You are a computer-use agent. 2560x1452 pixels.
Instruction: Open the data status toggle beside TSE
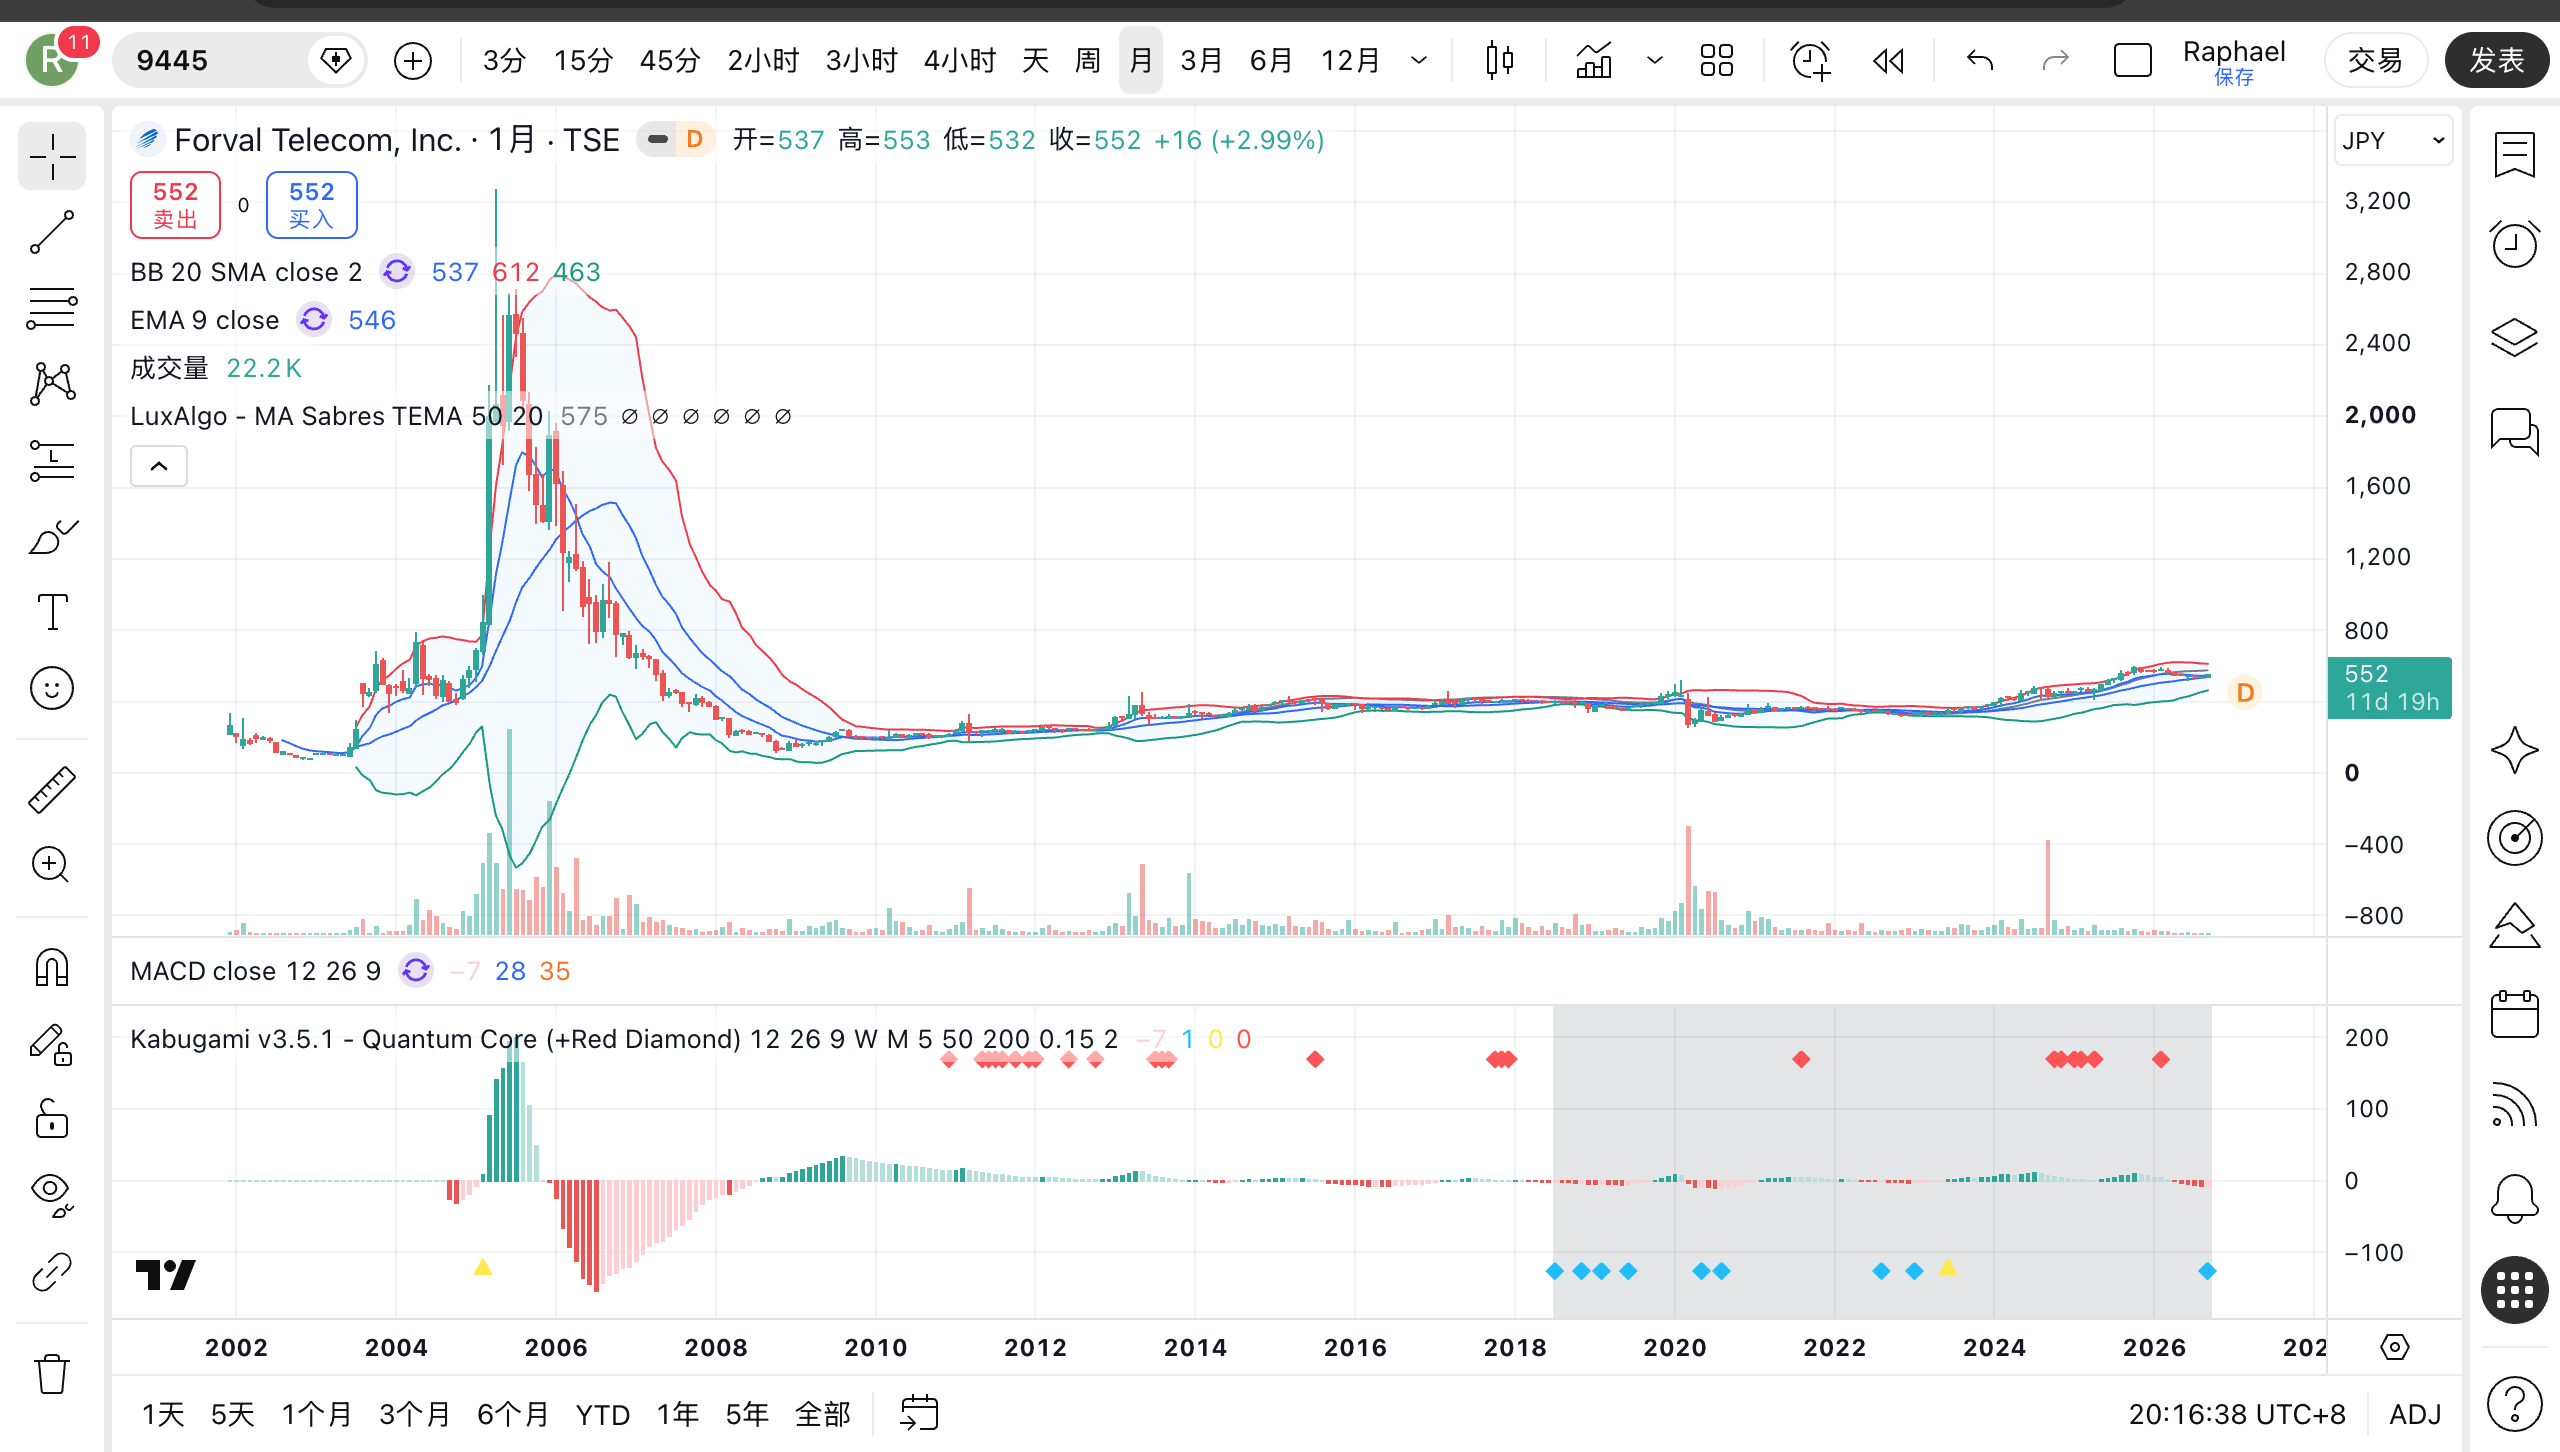tap(658, 140)
